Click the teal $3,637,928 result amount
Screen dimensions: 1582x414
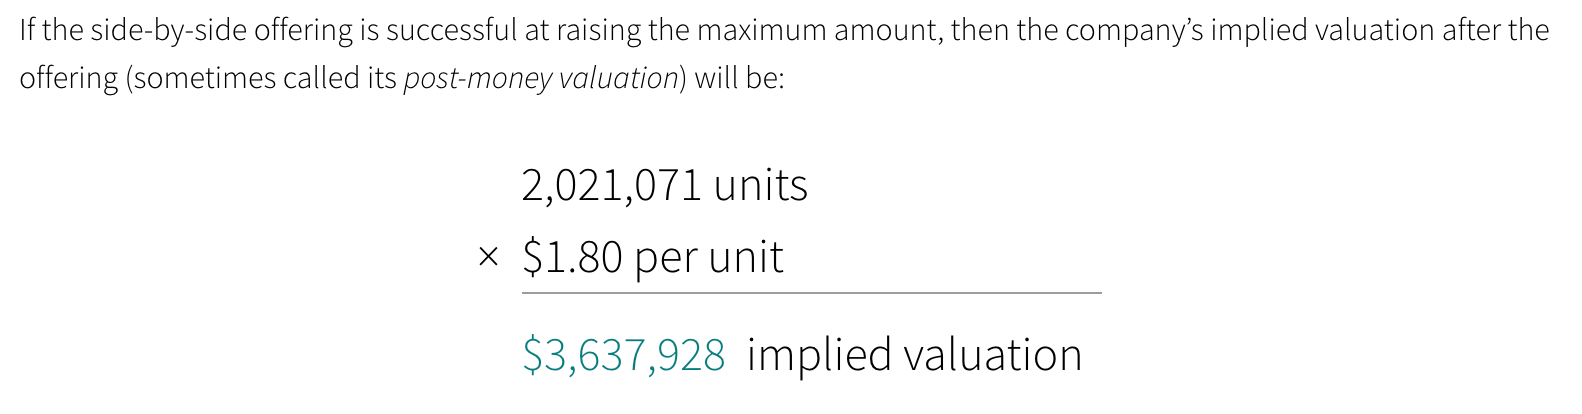point(623,356)
